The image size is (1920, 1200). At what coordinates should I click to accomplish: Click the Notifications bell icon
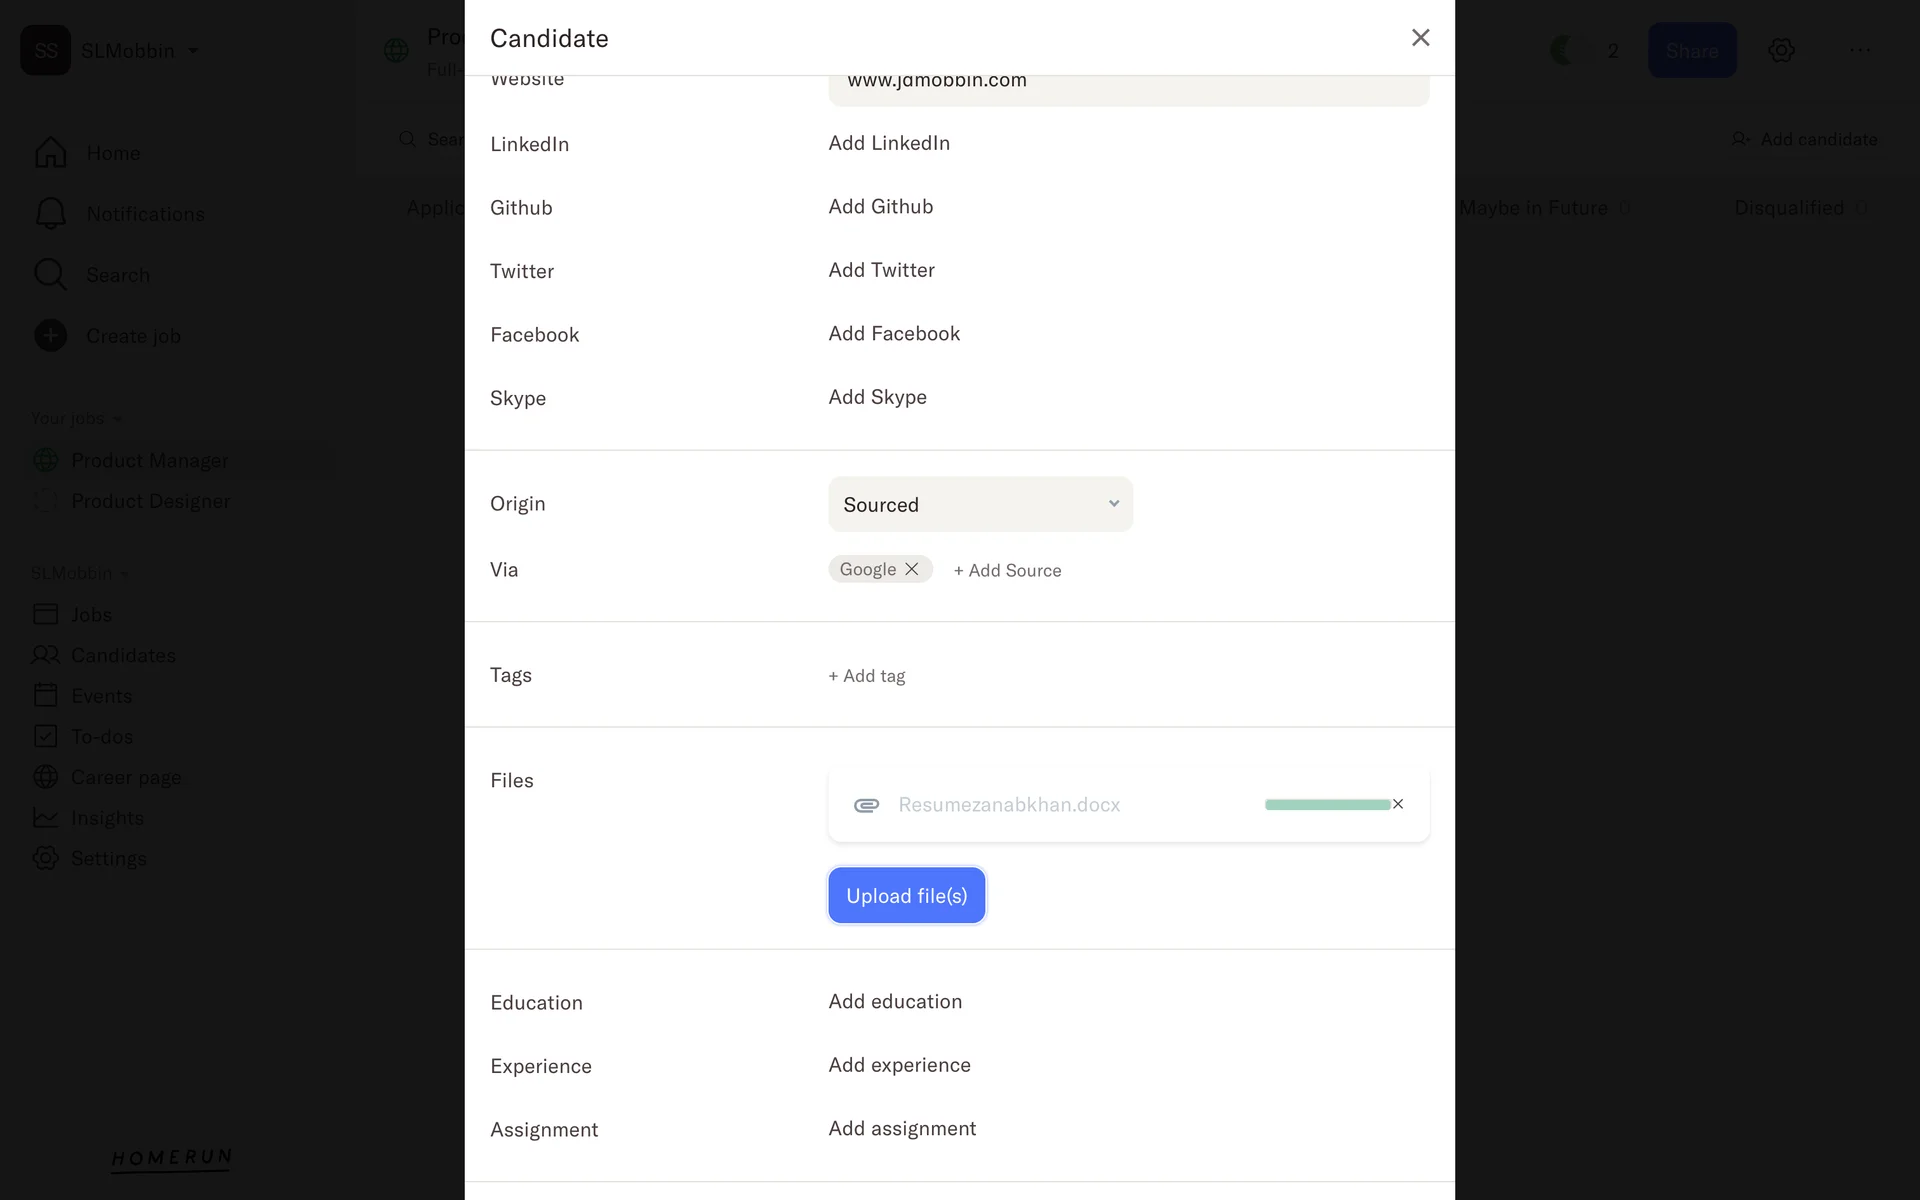50,214
